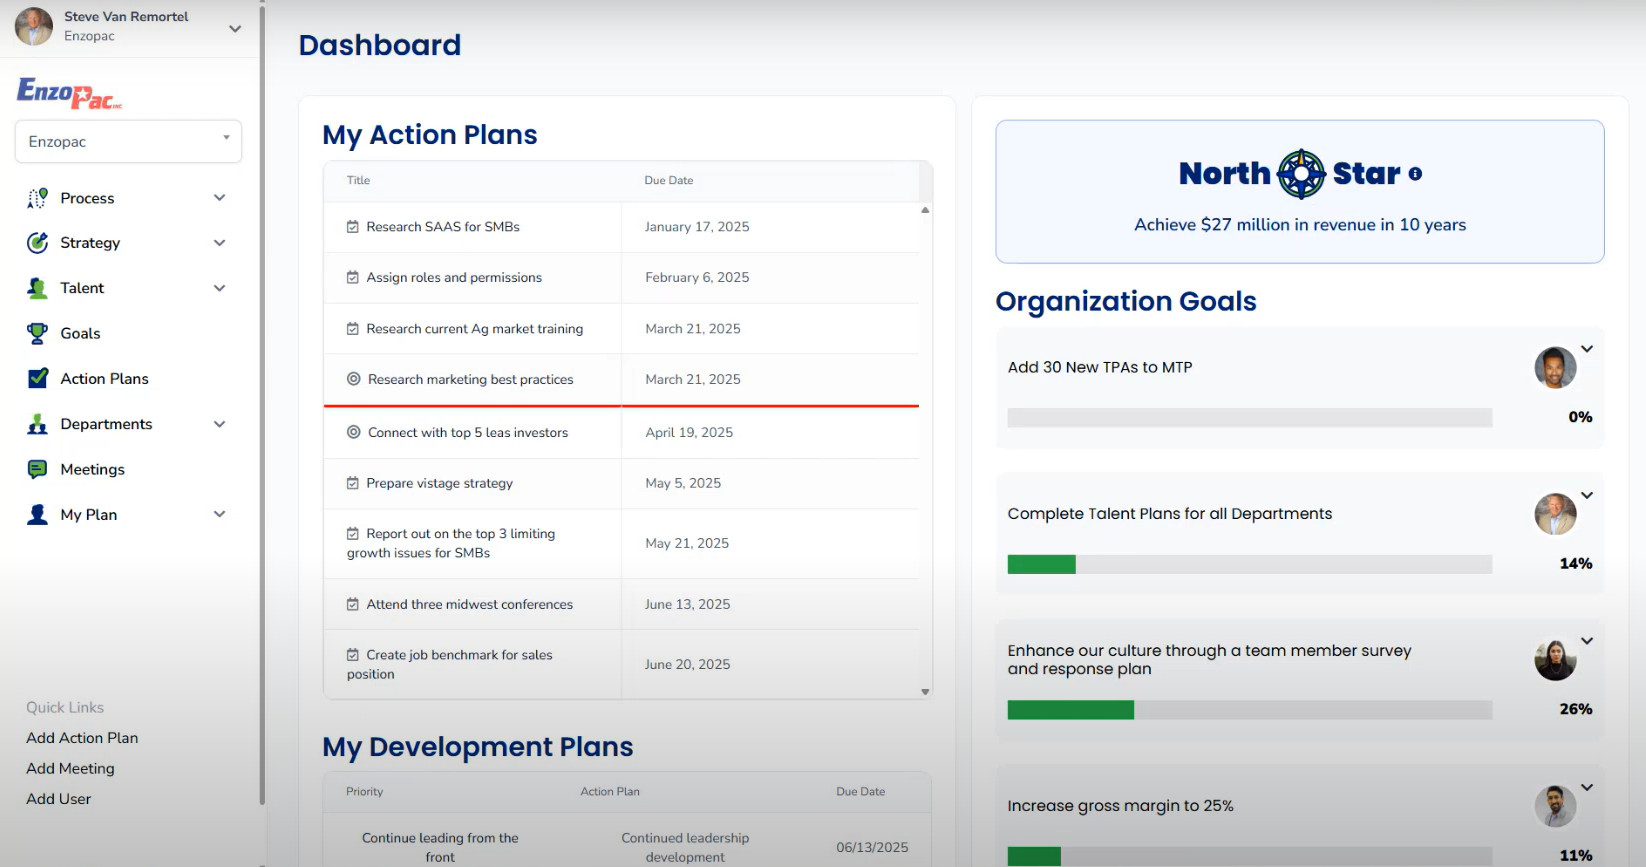Click the Action Plans checkmark icon

(37, 378)
